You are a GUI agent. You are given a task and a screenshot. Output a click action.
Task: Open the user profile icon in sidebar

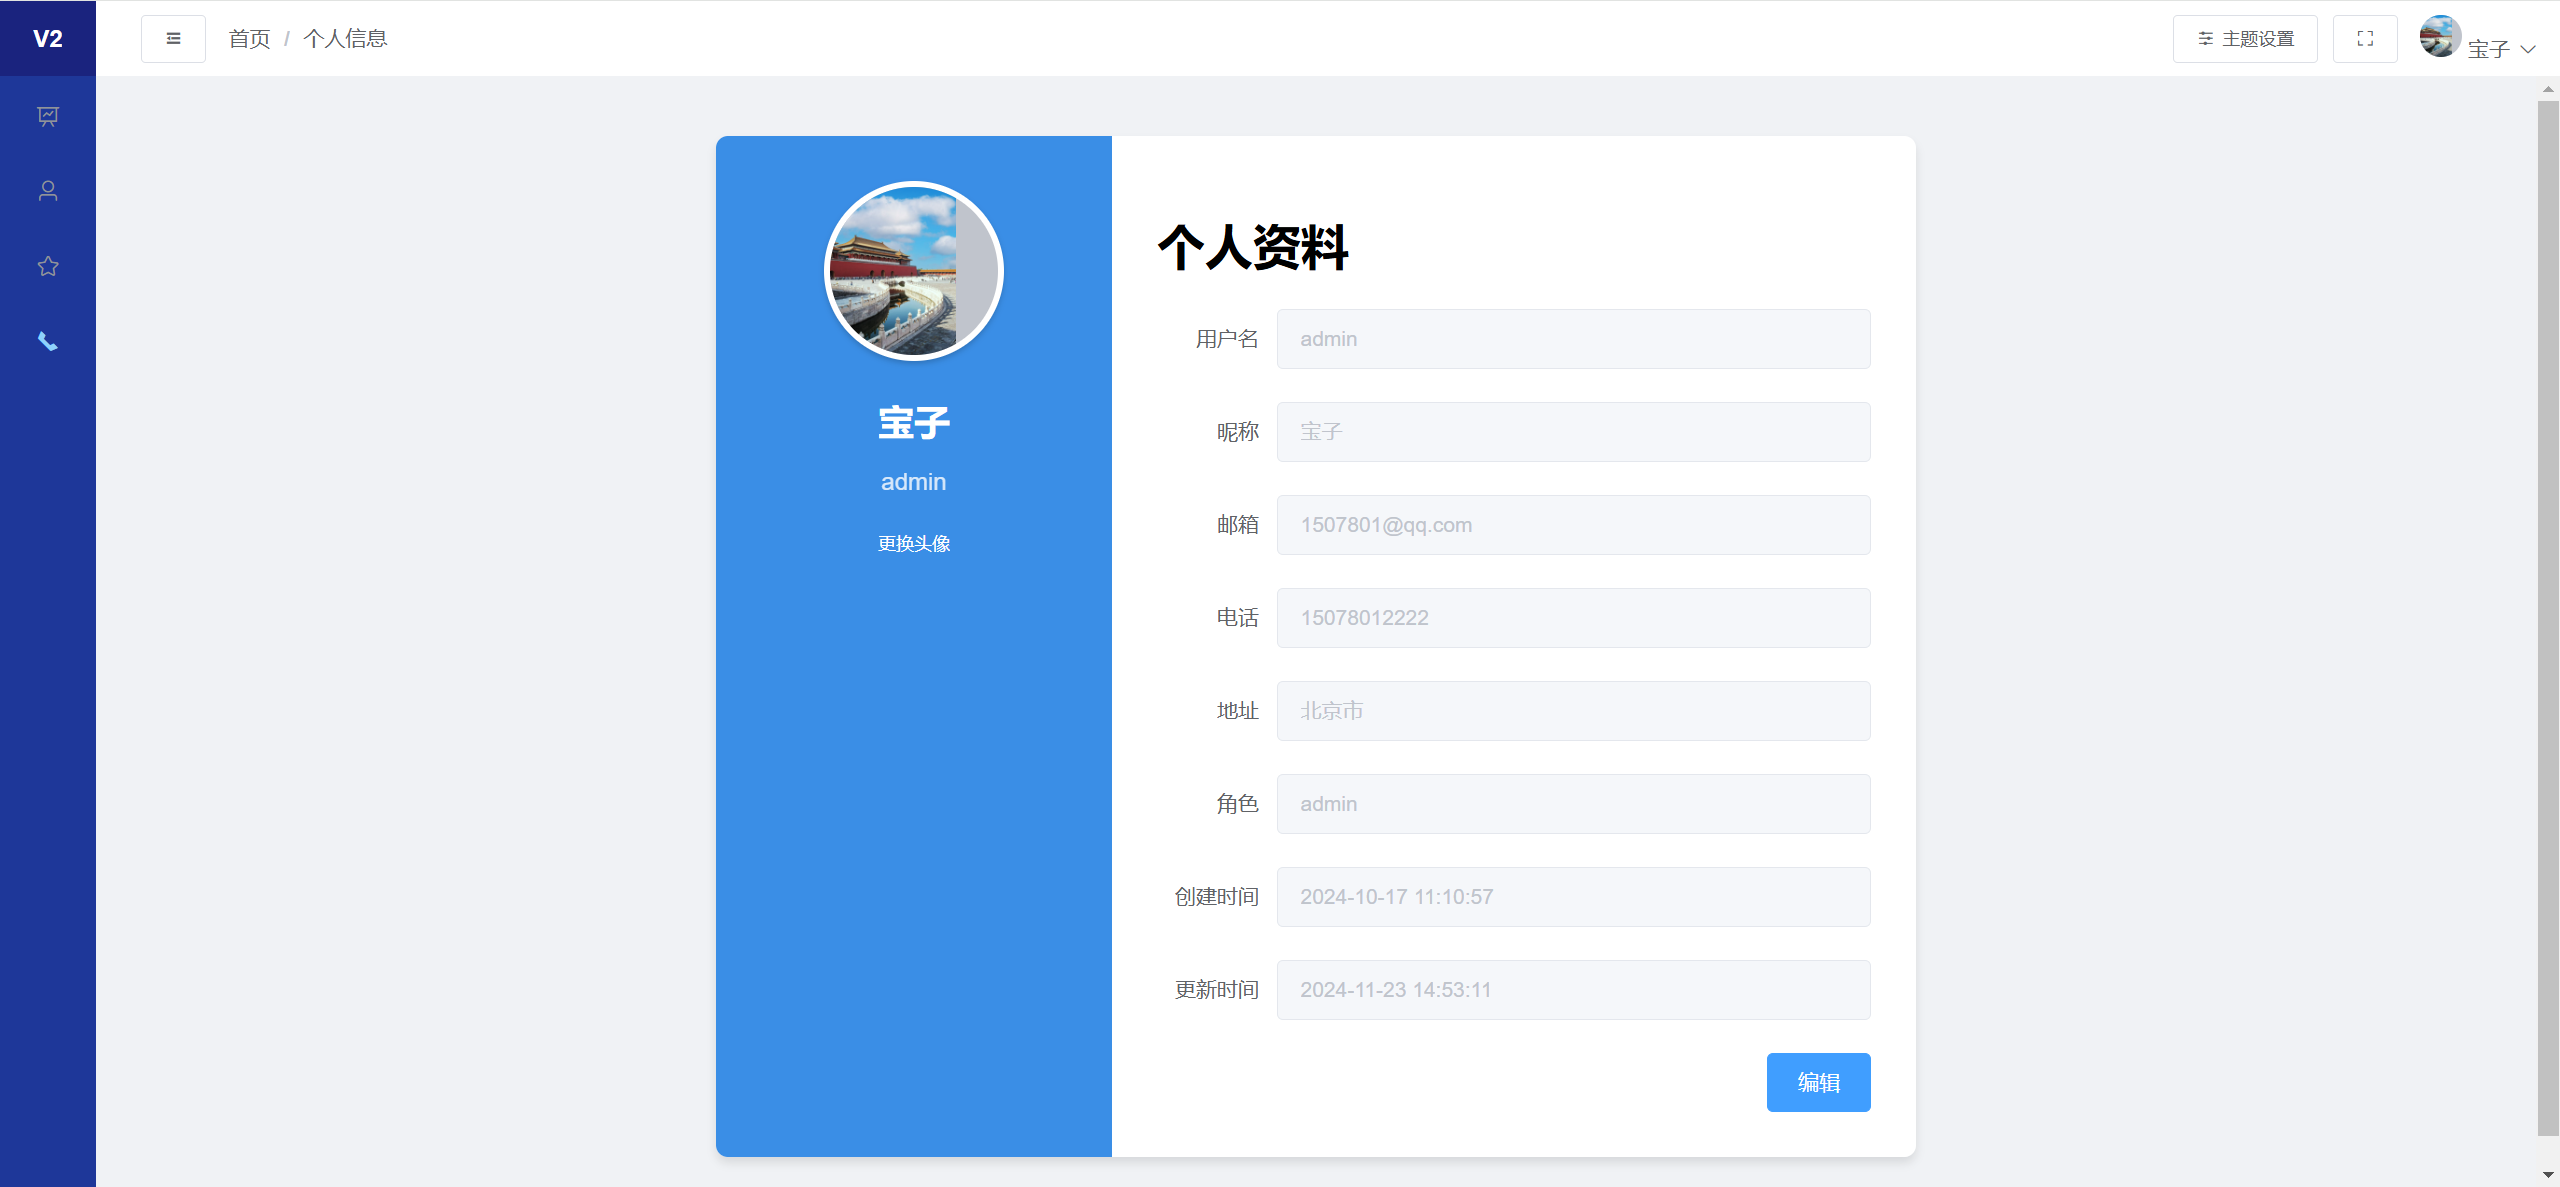click(48, 191)
